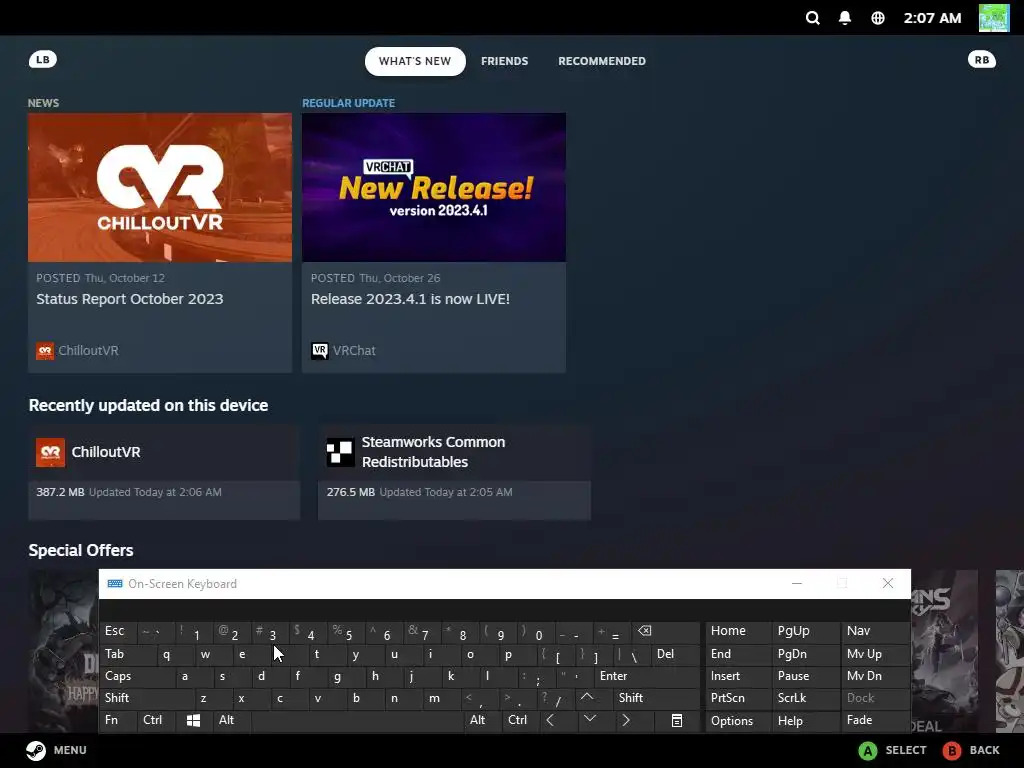Tap the context menu key icon
1024x768 pixels.
[677, 720]
